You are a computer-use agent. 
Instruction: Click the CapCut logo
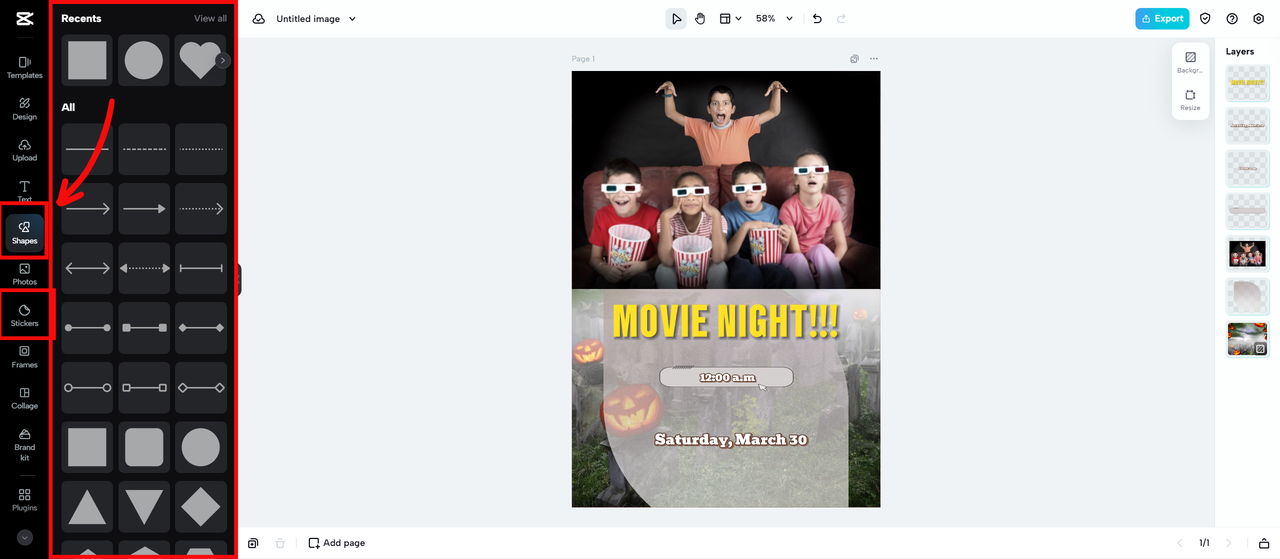pos(24,18)
